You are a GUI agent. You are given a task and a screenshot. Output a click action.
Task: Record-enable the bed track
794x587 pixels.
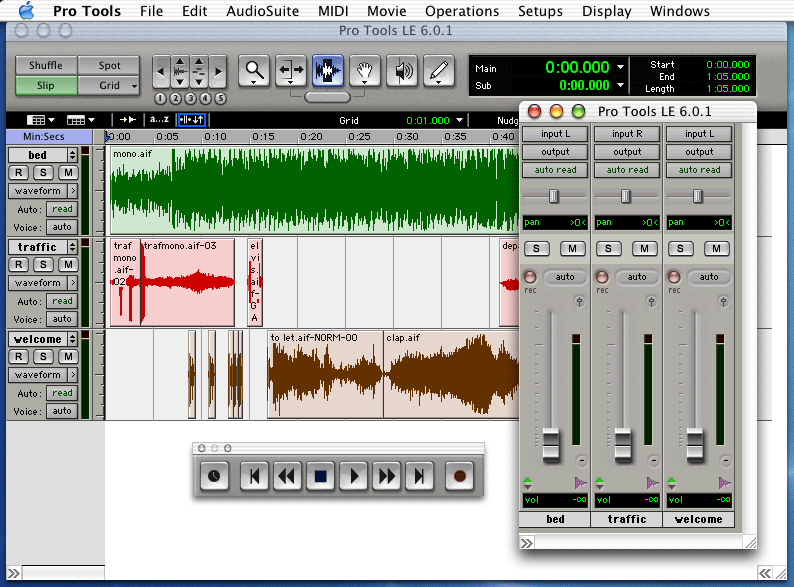(19, 173)
